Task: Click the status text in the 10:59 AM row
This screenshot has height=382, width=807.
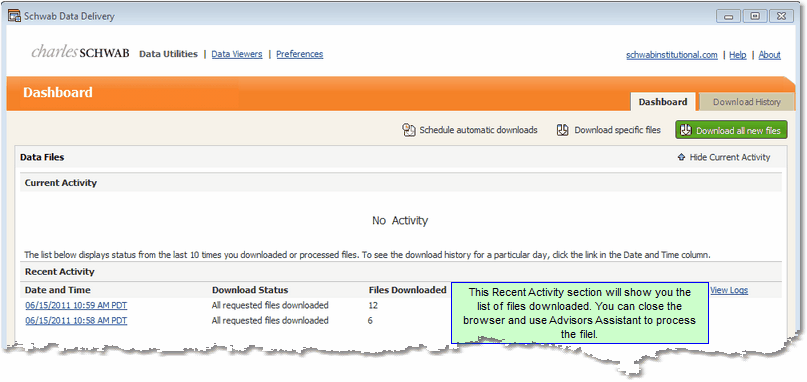Action: (270, 306)
